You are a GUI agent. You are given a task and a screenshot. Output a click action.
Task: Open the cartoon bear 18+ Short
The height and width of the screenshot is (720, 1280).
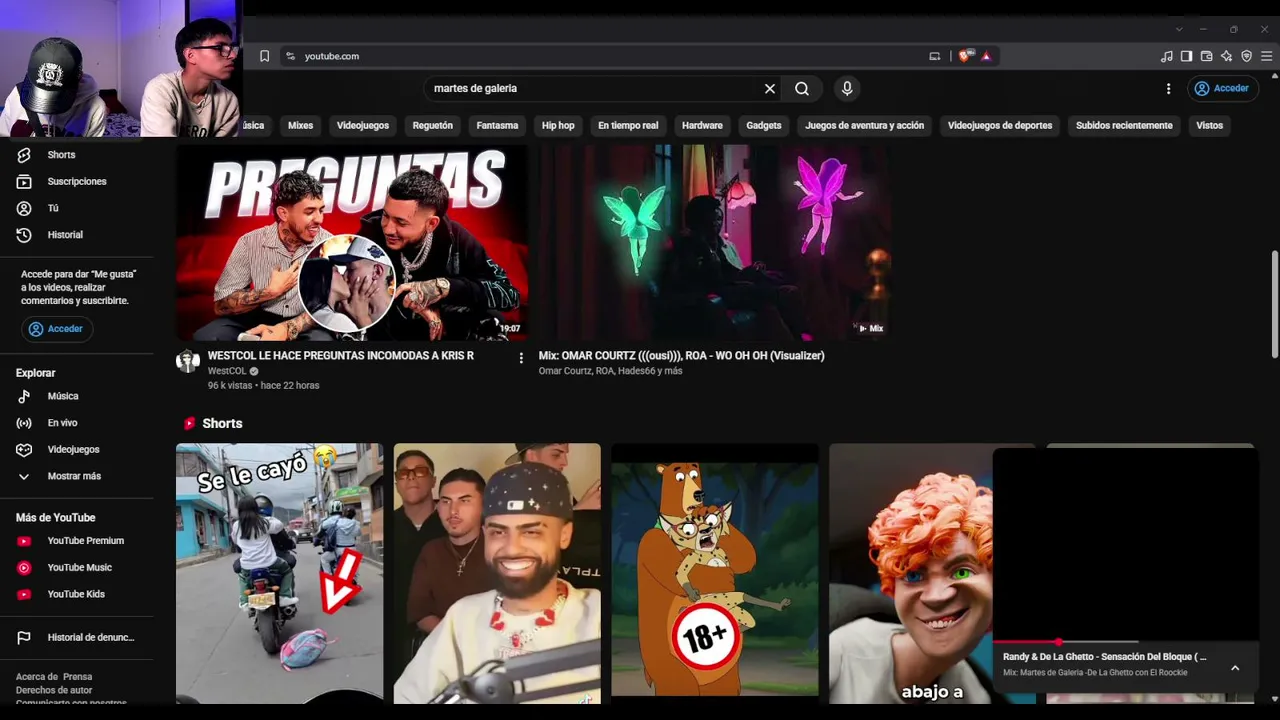click(x=715, y=573)
